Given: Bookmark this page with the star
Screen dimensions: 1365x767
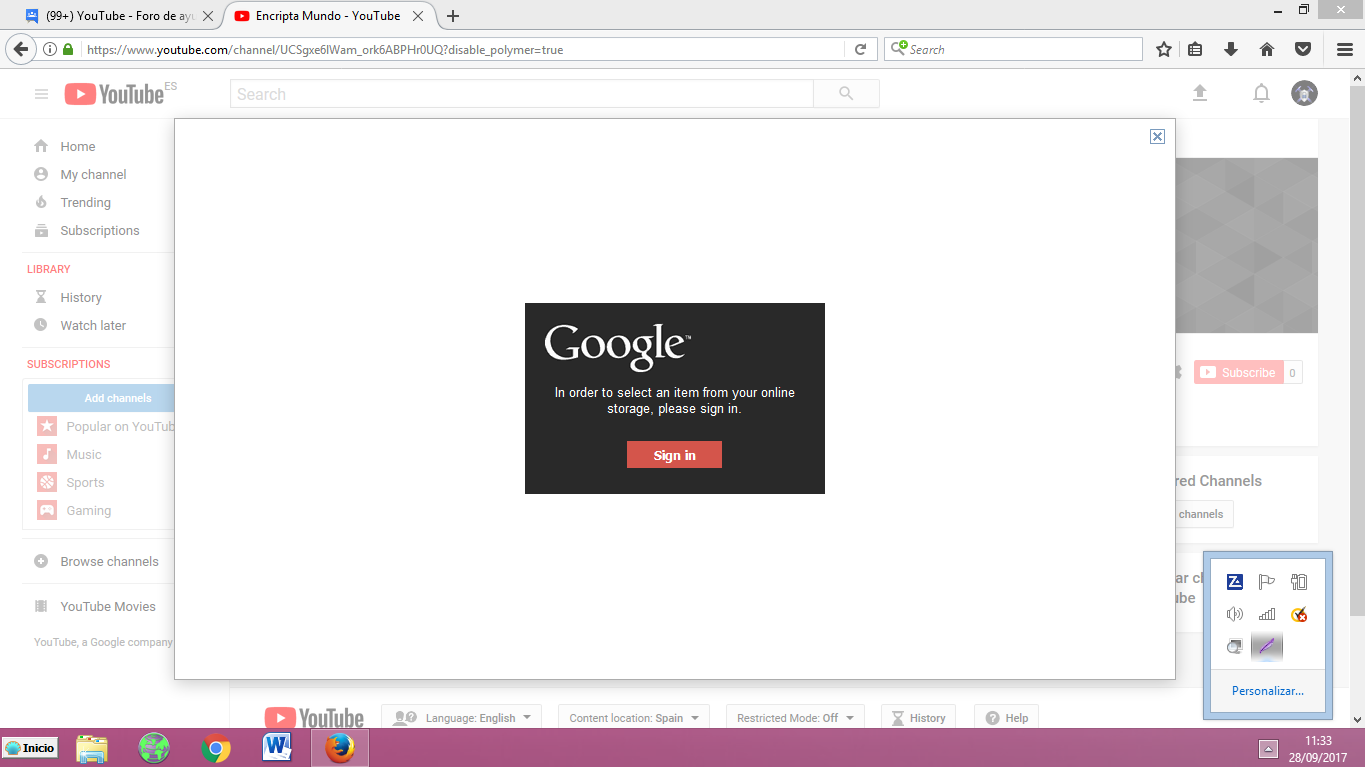Looking at the screenshot, I should coord(1164,49).
